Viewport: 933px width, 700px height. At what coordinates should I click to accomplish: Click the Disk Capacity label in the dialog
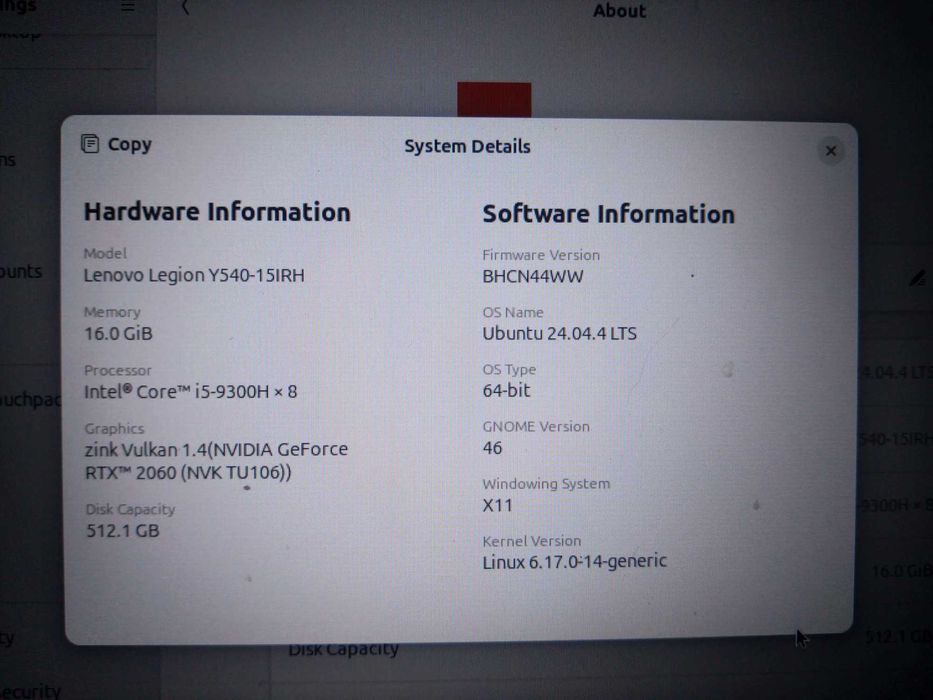coord(130,510)
